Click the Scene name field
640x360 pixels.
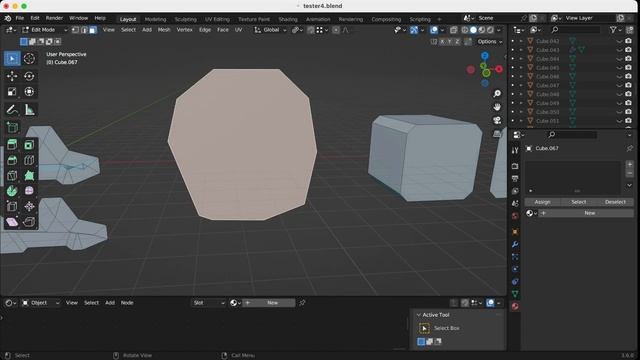click(x=498, y=18)
